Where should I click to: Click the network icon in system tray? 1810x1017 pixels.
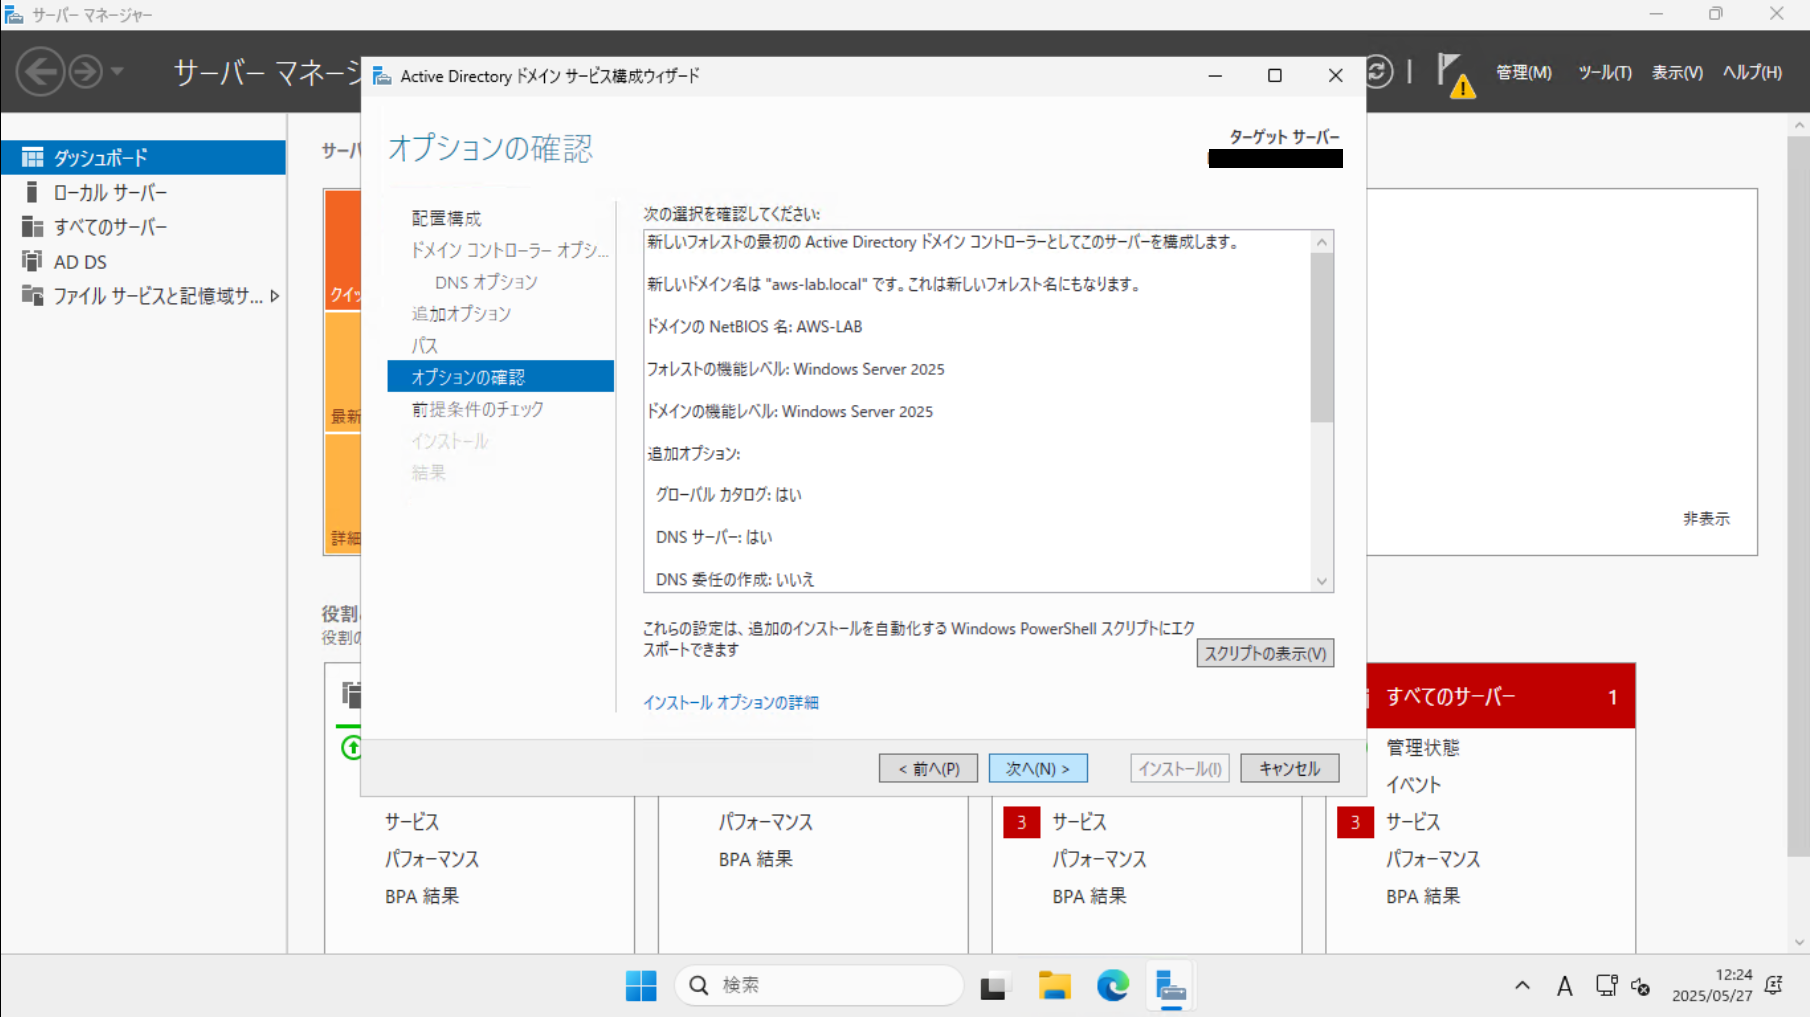(1606, 986)
